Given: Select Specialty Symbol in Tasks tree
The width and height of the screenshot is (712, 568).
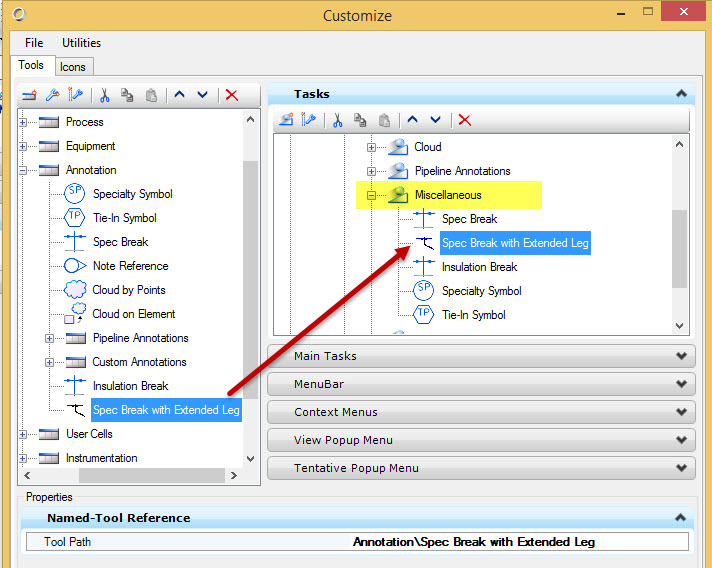Looking at the screenshot, I should click(x=481, y=291).
